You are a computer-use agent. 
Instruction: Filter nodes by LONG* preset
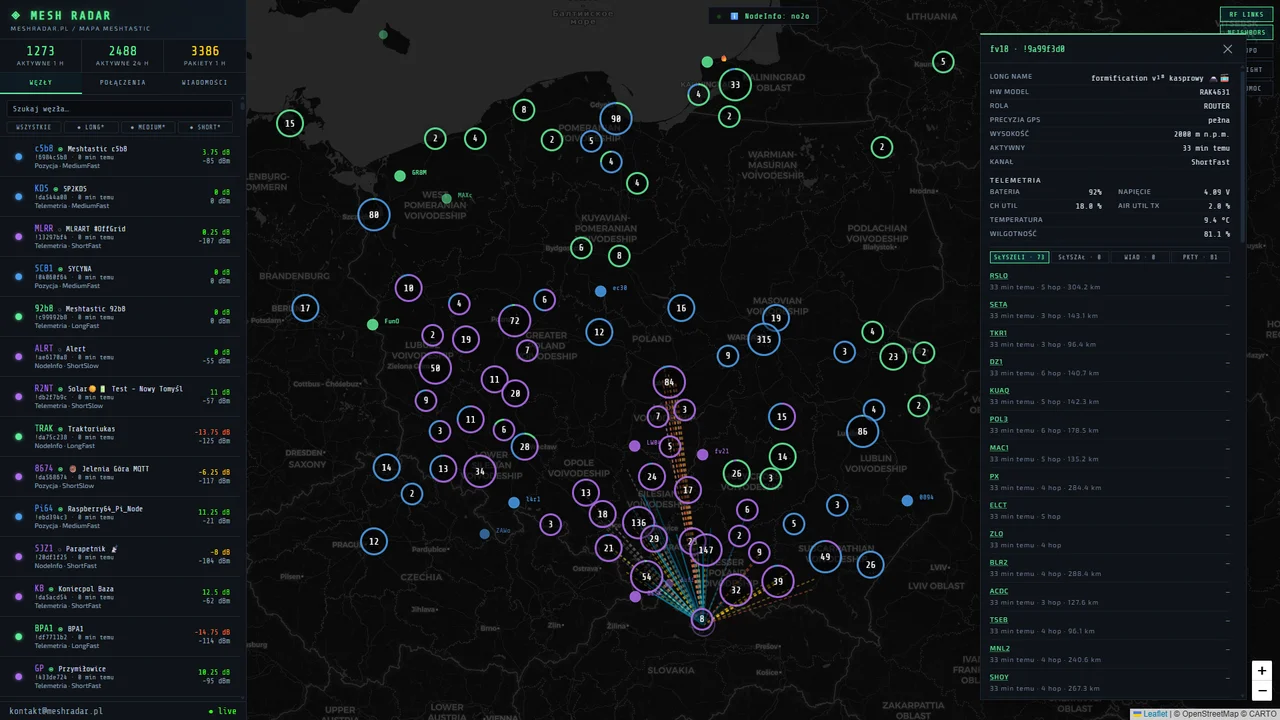(x=91, y=127)
